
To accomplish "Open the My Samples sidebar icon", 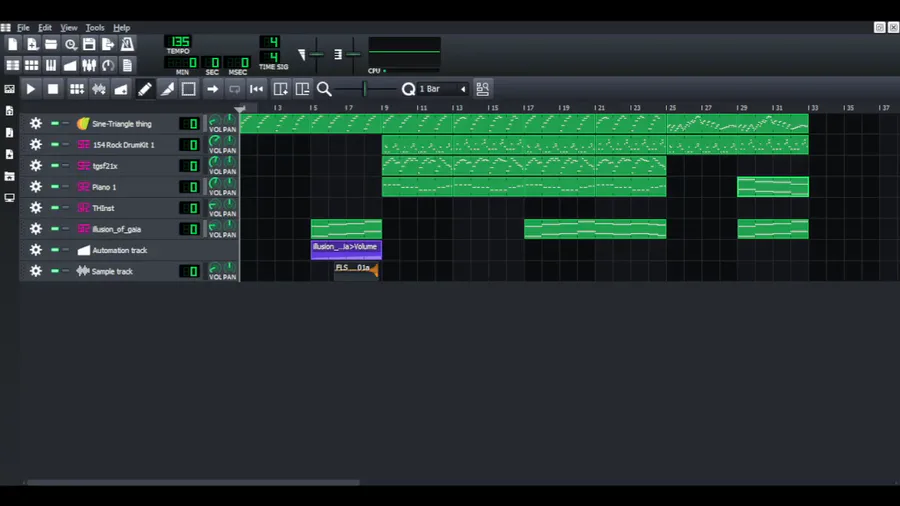I will (x=9, y=133).
